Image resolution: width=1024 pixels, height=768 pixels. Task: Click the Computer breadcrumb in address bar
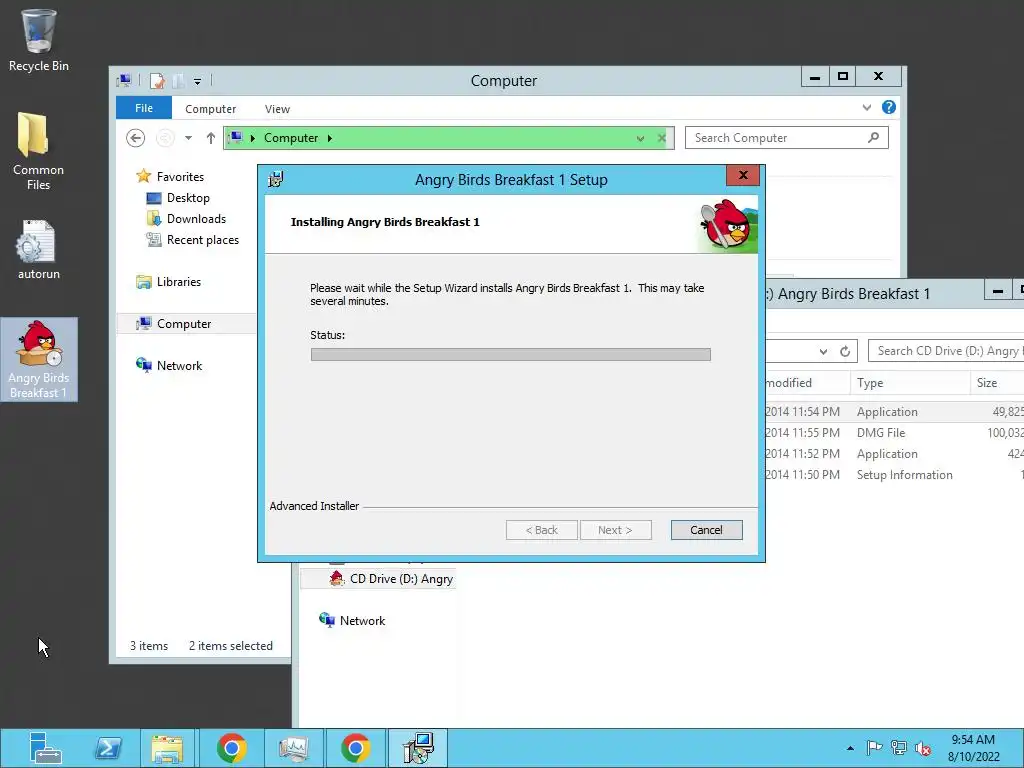(291, 138)
